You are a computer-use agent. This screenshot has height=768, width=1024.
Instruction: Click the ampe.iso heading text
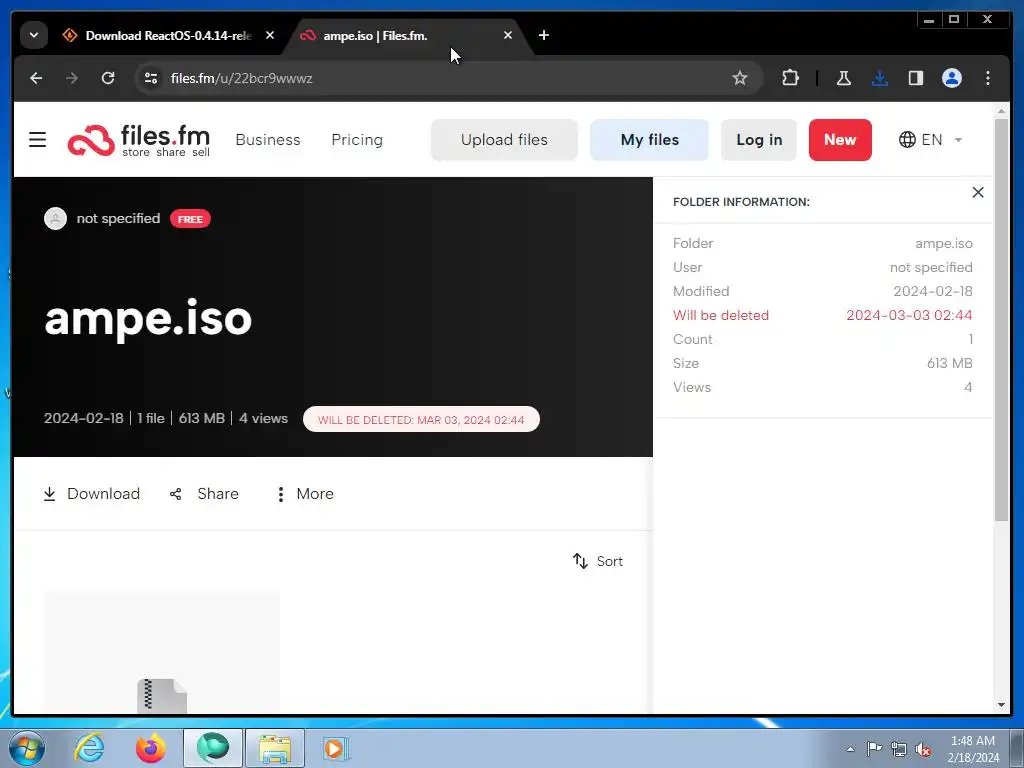coord(148,319)
